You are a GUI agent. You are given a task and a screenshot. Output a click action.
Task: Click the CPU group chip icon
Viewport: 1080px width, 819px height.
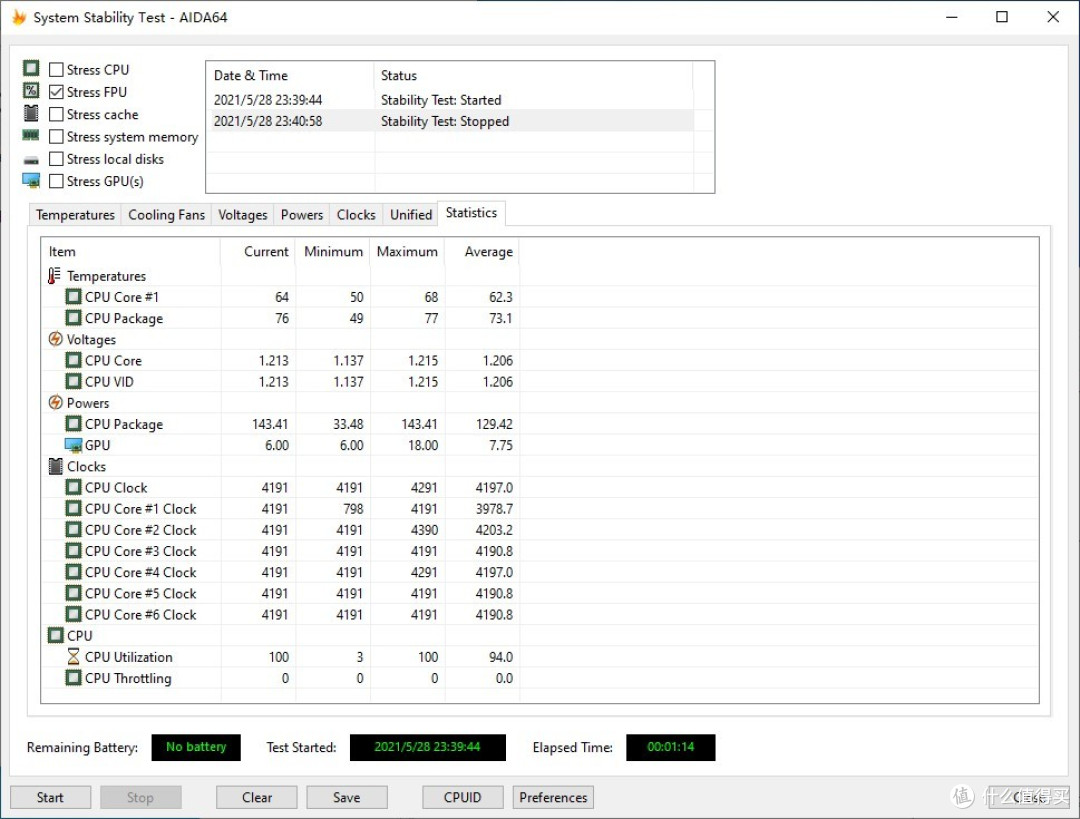coord(56,635)
